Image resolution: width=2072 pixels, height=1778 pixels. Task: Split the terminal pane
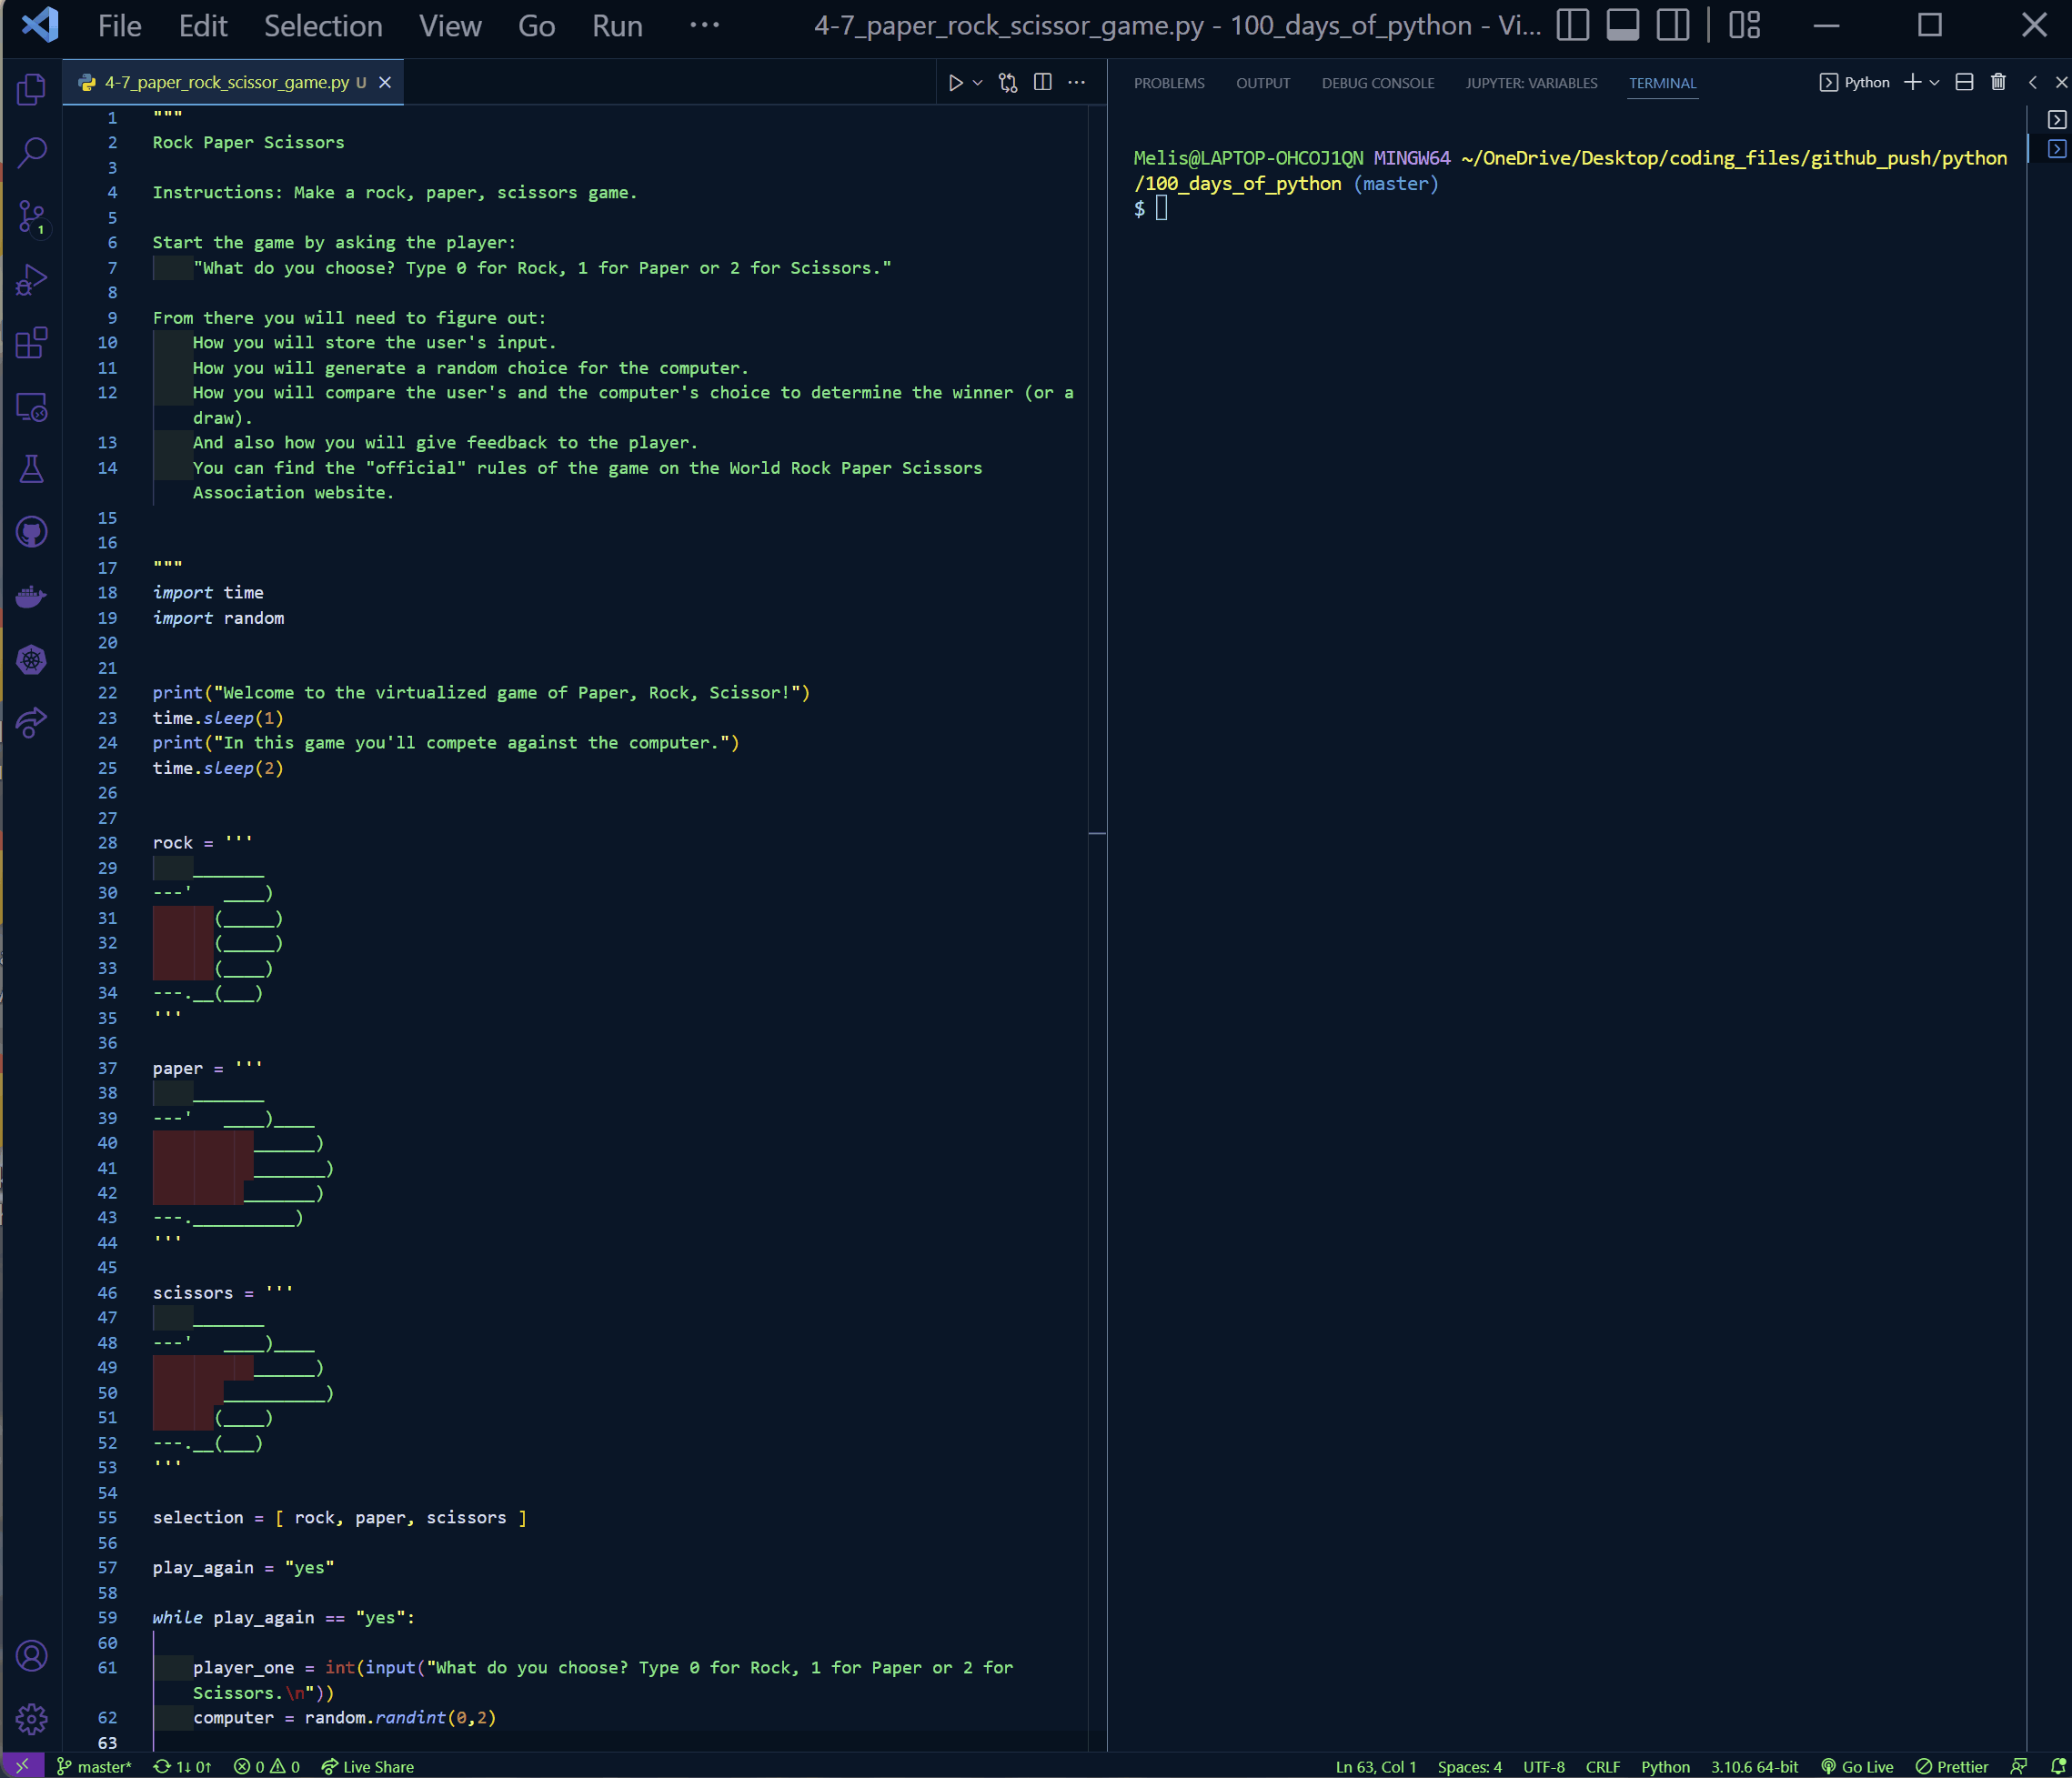(1964, 82)
